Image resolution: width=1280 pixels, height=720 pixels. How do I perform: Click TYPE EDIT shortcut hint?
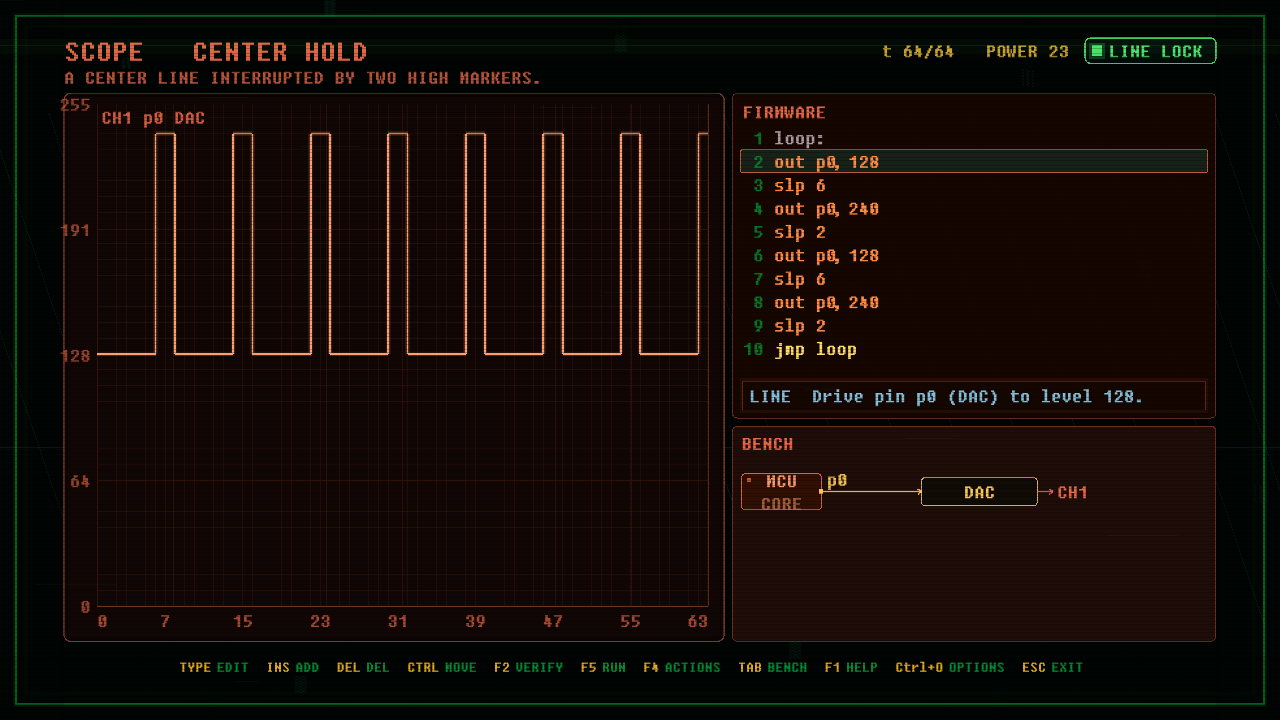[214, 667]
